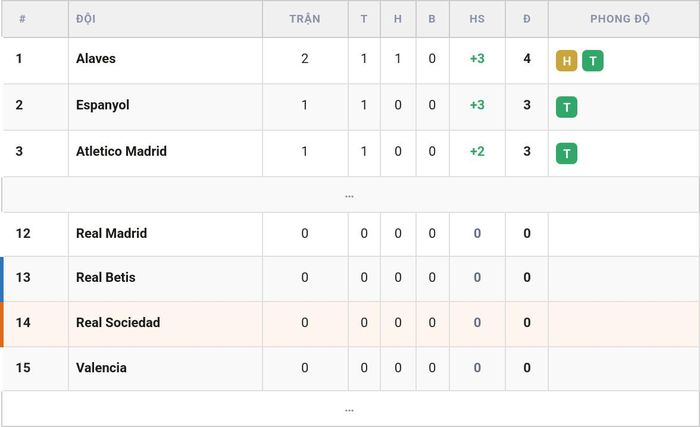Image resolution: width=700 pixels, height=427 pixels.
Task: Open the Espanyol team link
Action: coord(103,105)
